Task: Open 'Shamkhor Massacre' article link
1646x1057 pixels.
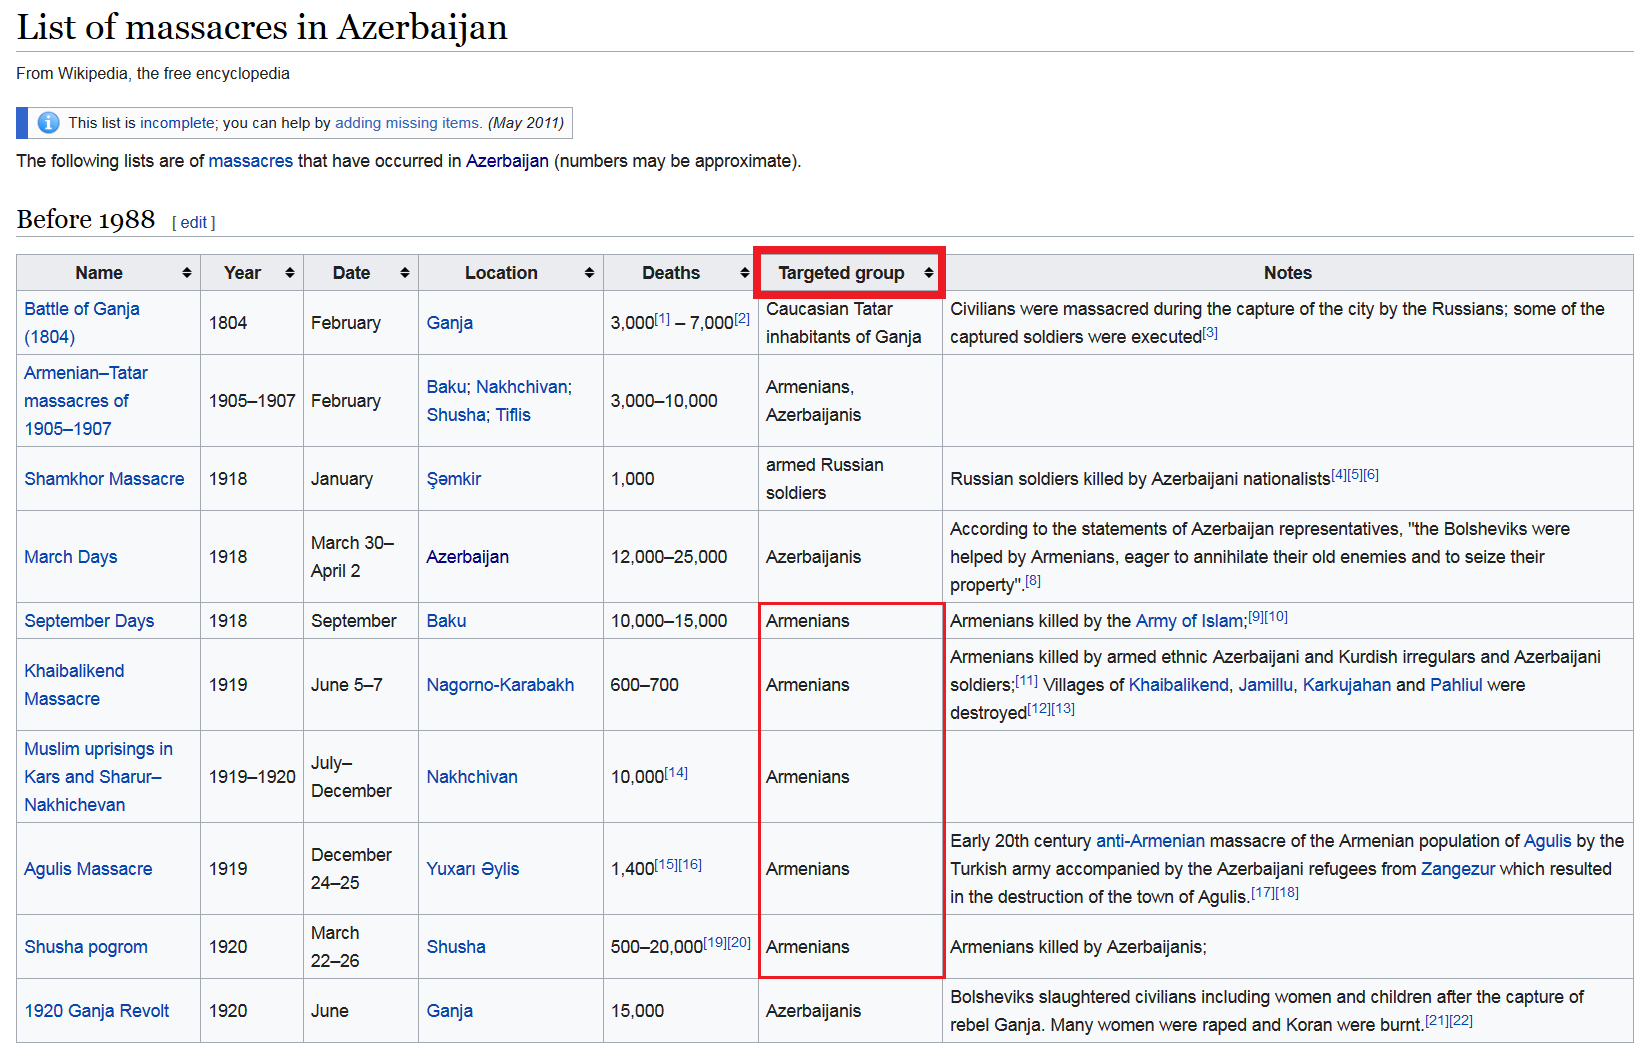Action: coord(104,479)
